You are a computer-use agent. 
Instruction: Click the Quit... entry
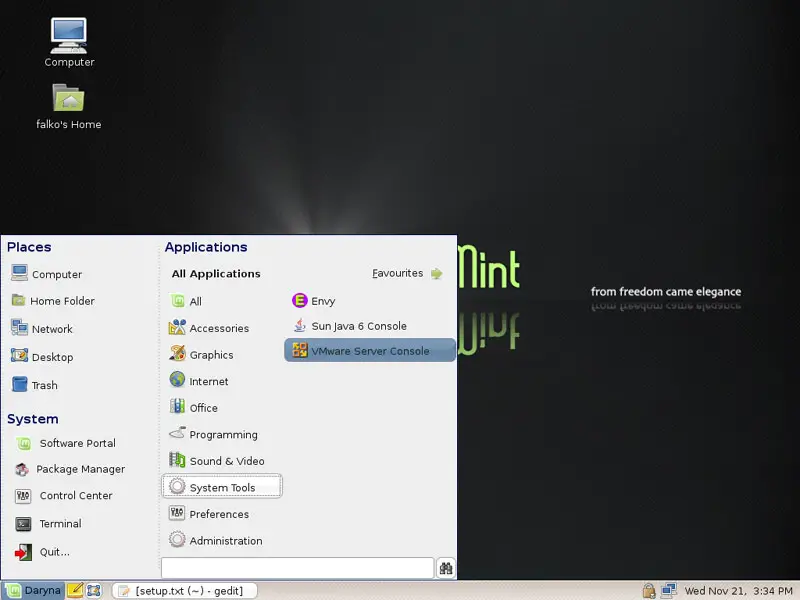pos(42,552)
